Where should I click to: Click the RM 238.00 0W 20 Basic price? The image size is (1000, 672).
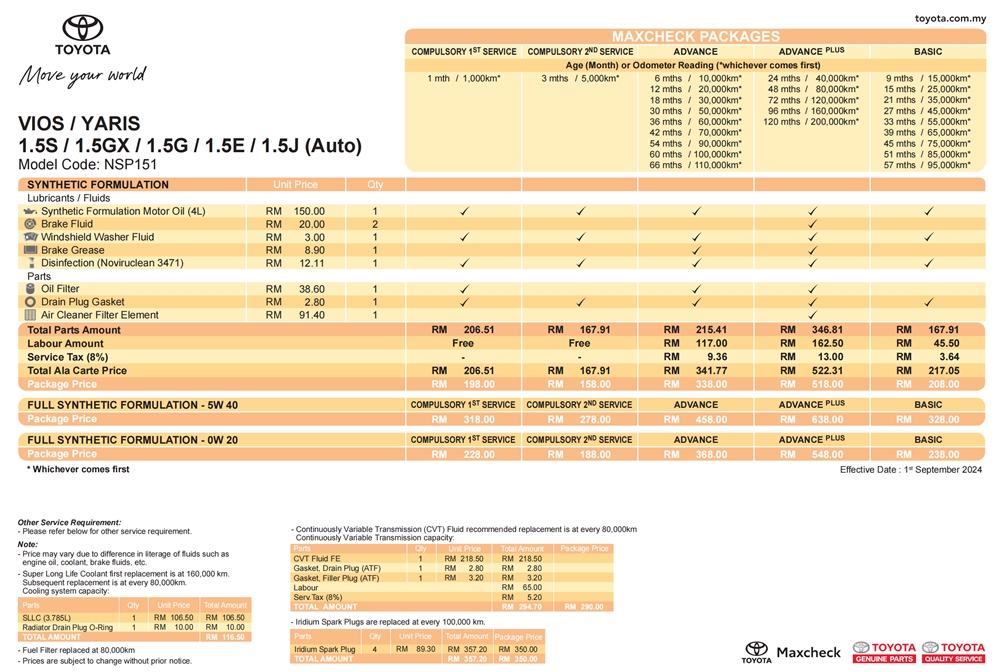pos(927,455)
